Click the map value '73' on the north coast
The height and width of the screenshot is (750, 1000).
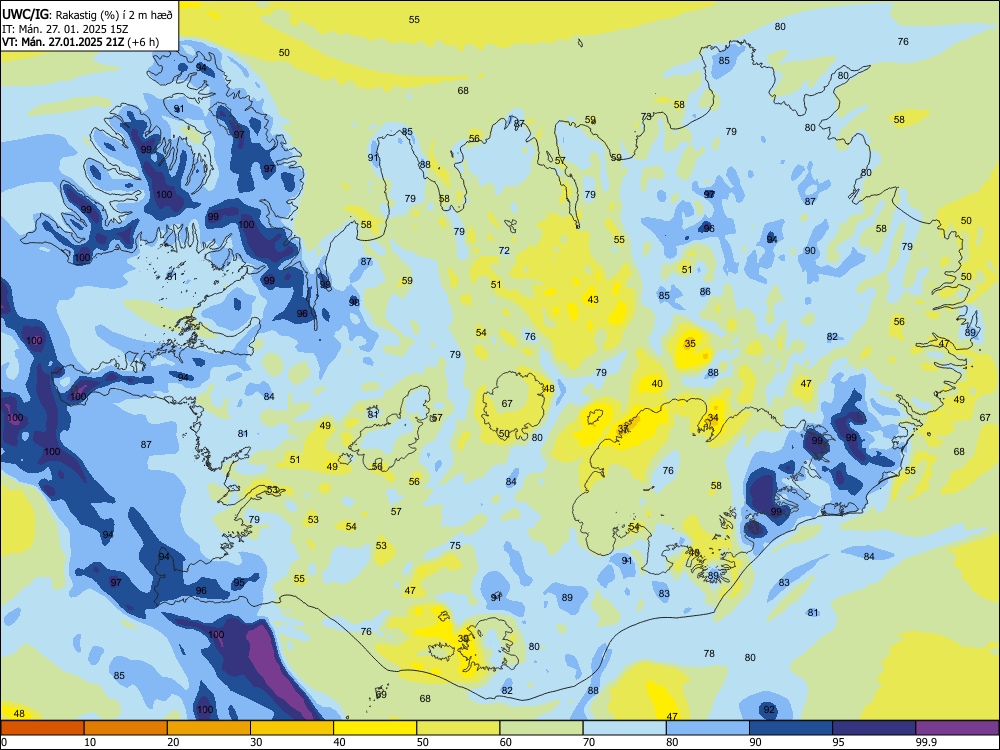pos(647,116)
